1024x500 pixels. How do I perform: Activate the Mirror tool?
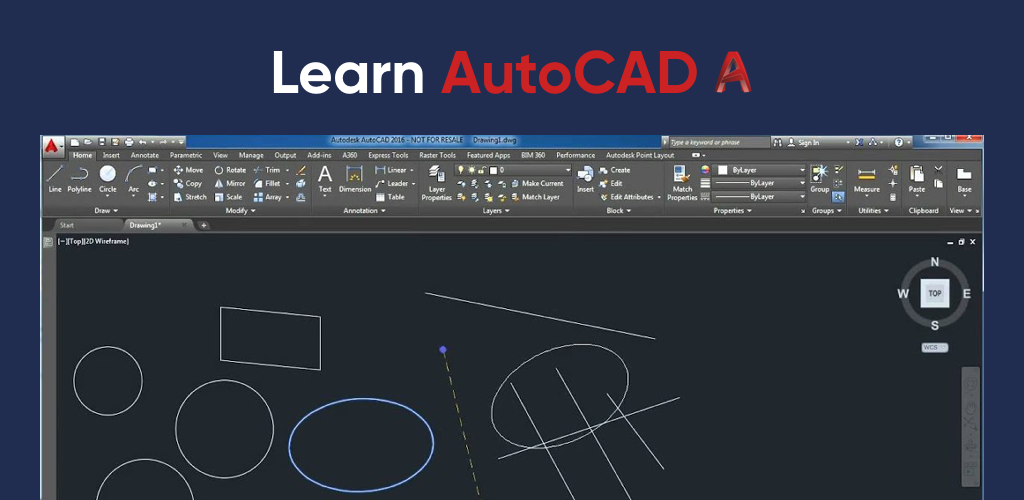230,183
